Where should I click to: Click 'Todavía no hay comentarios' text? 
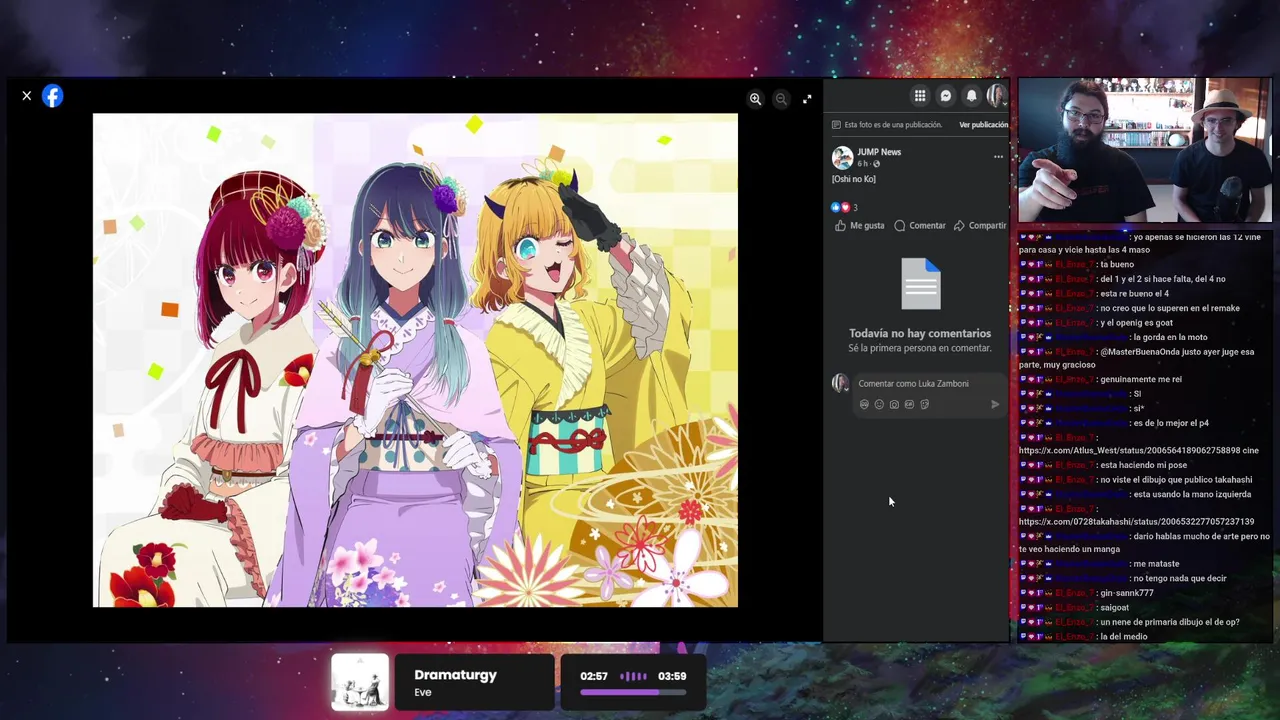pos(920,334)
